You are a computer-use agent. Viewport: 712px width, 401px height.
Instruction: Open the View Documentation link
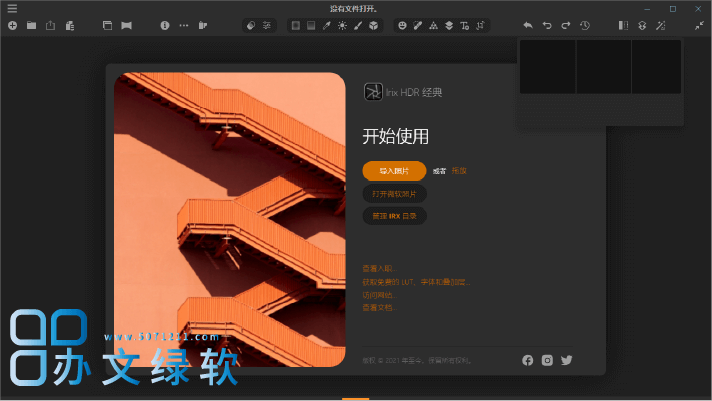380,308
